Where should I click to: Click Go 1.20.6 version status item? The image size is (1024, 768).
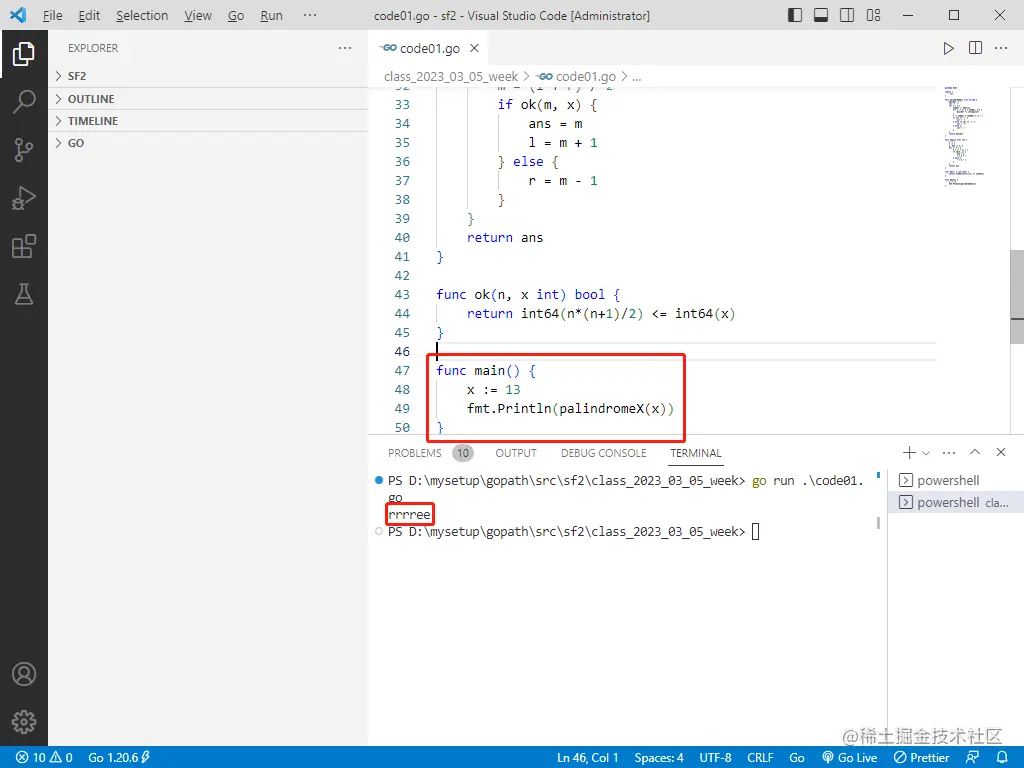119,758
